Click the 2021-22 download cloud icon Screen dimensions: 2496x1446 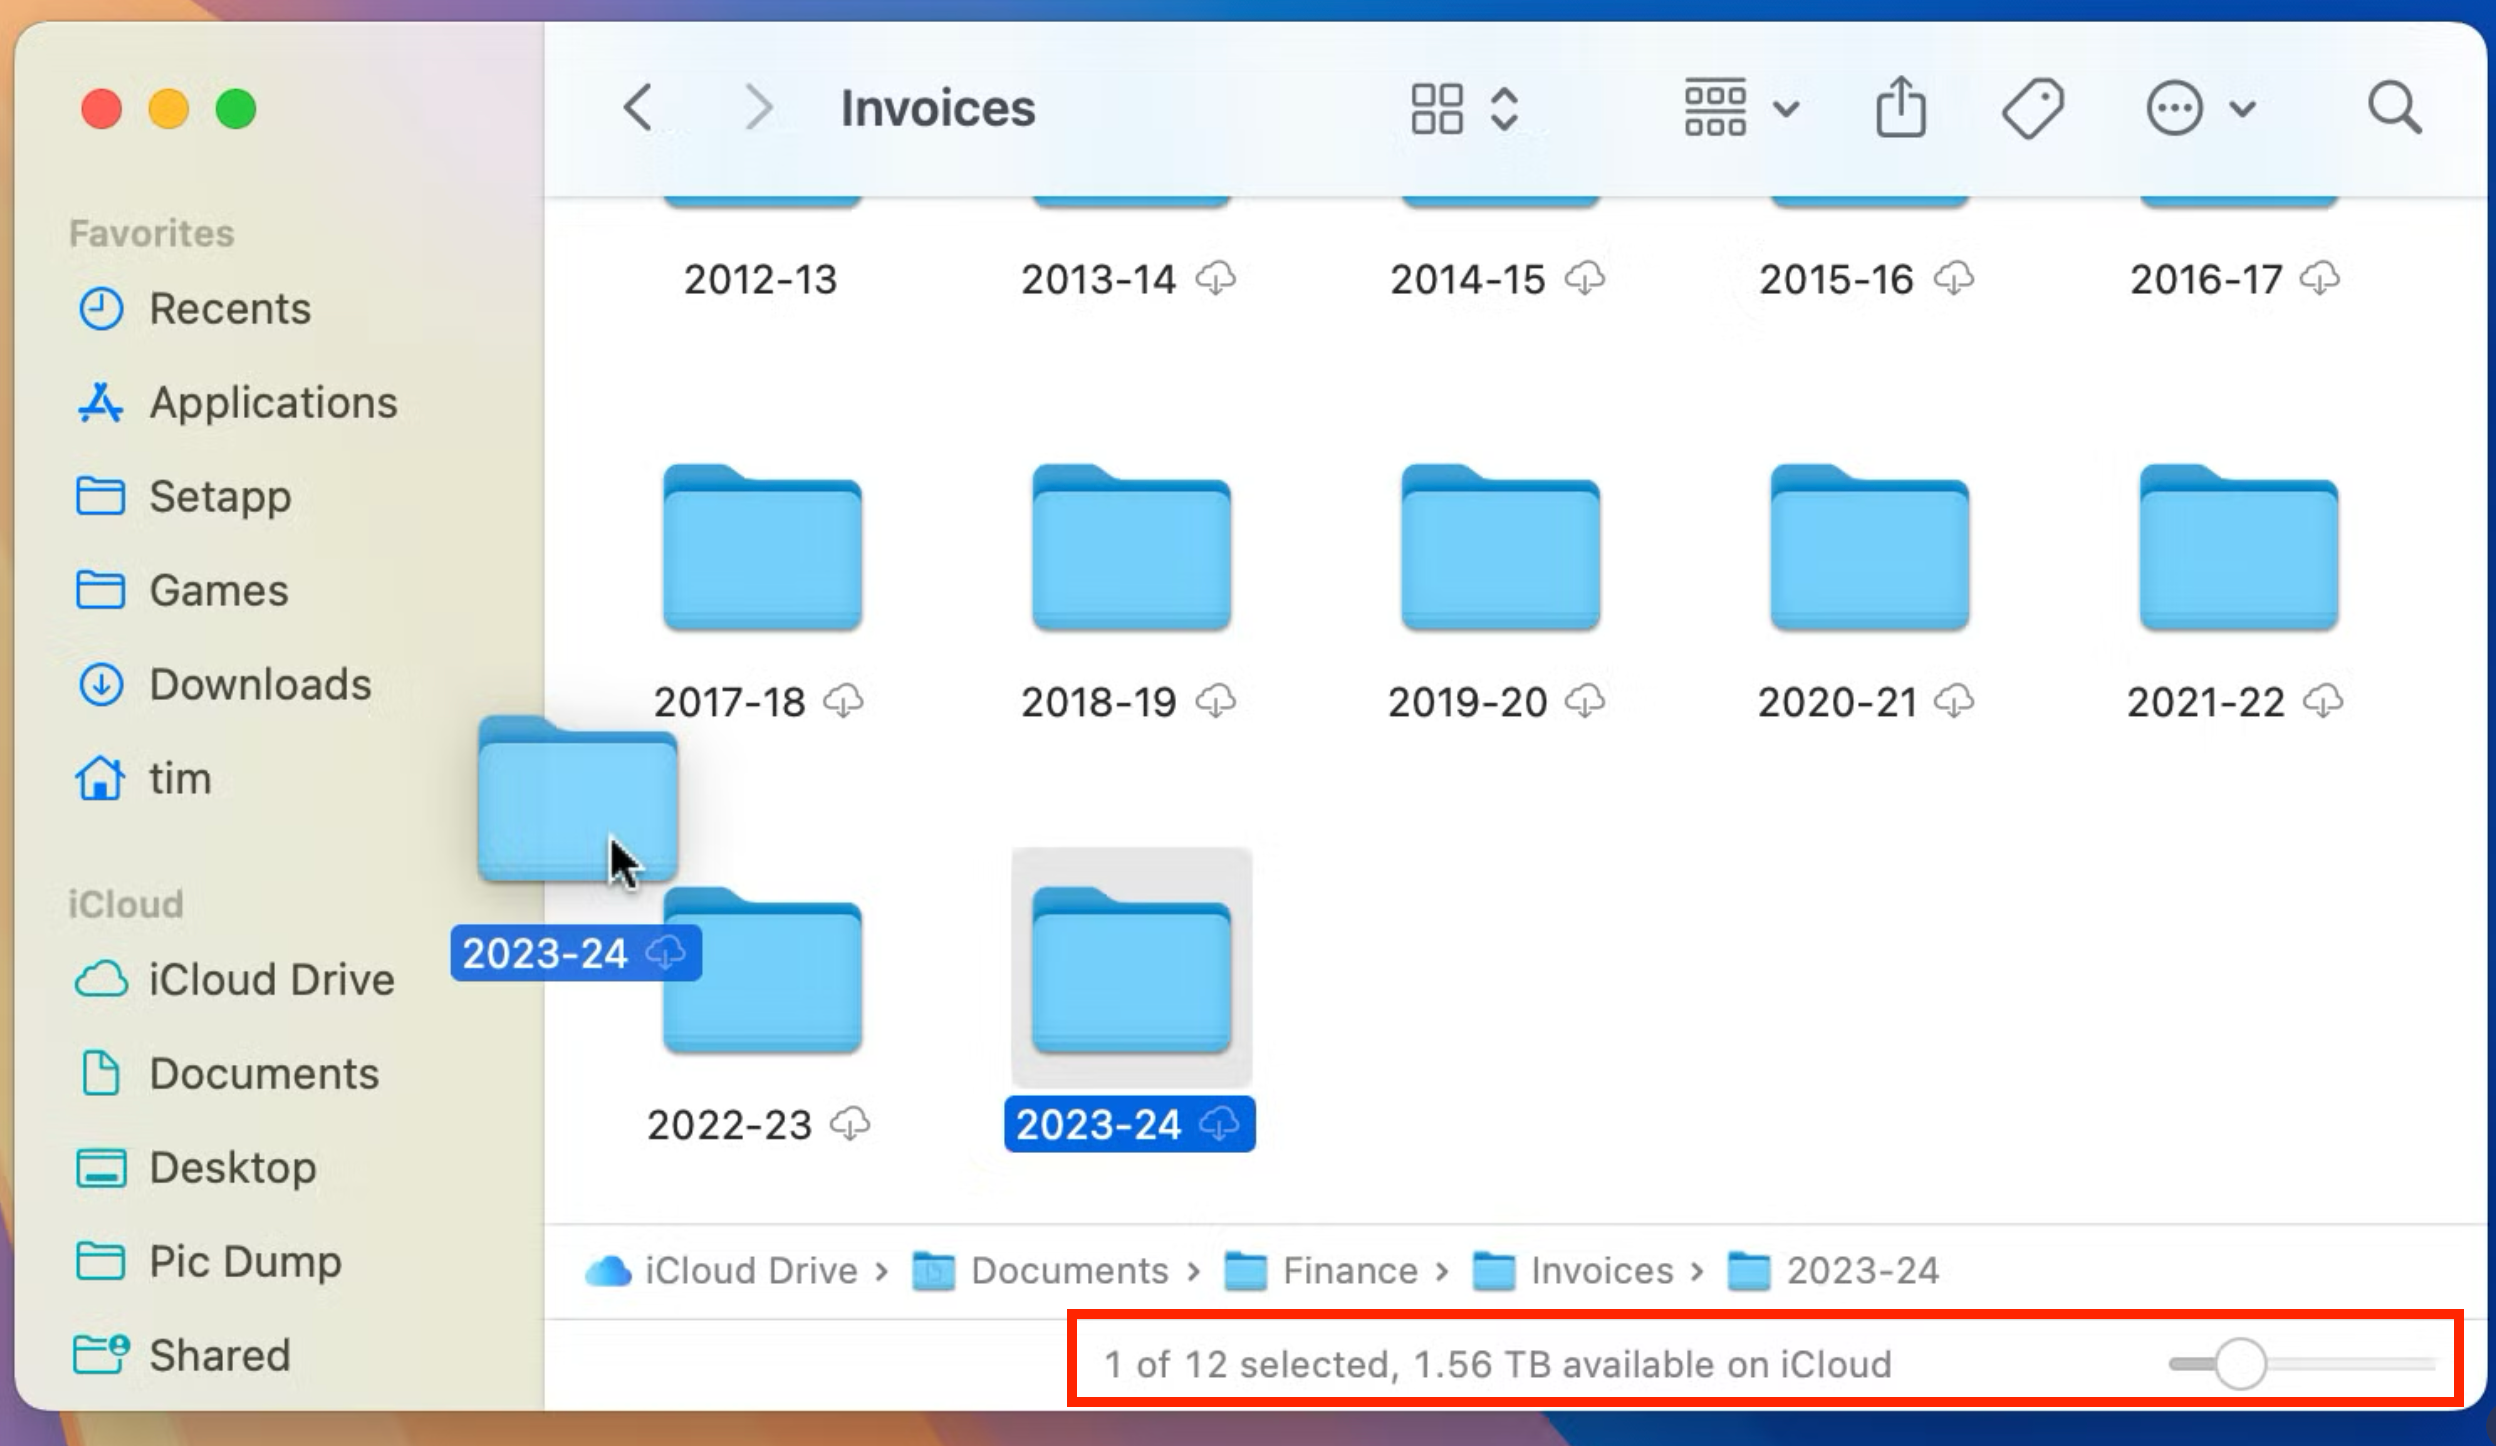click(2323, 701)
